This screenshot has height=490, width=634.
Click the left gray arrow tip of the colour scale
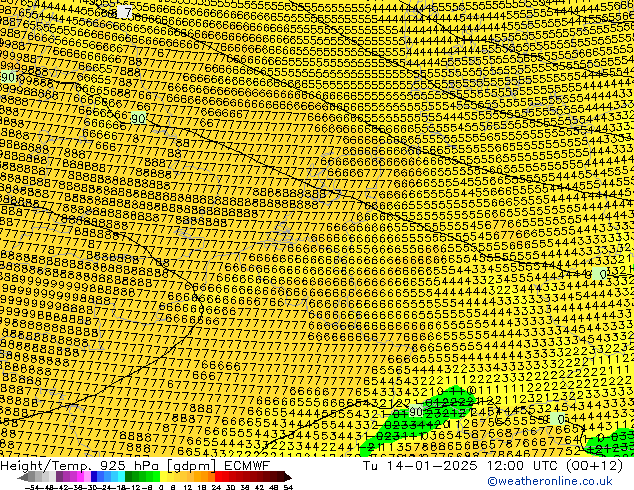point(23,477)
